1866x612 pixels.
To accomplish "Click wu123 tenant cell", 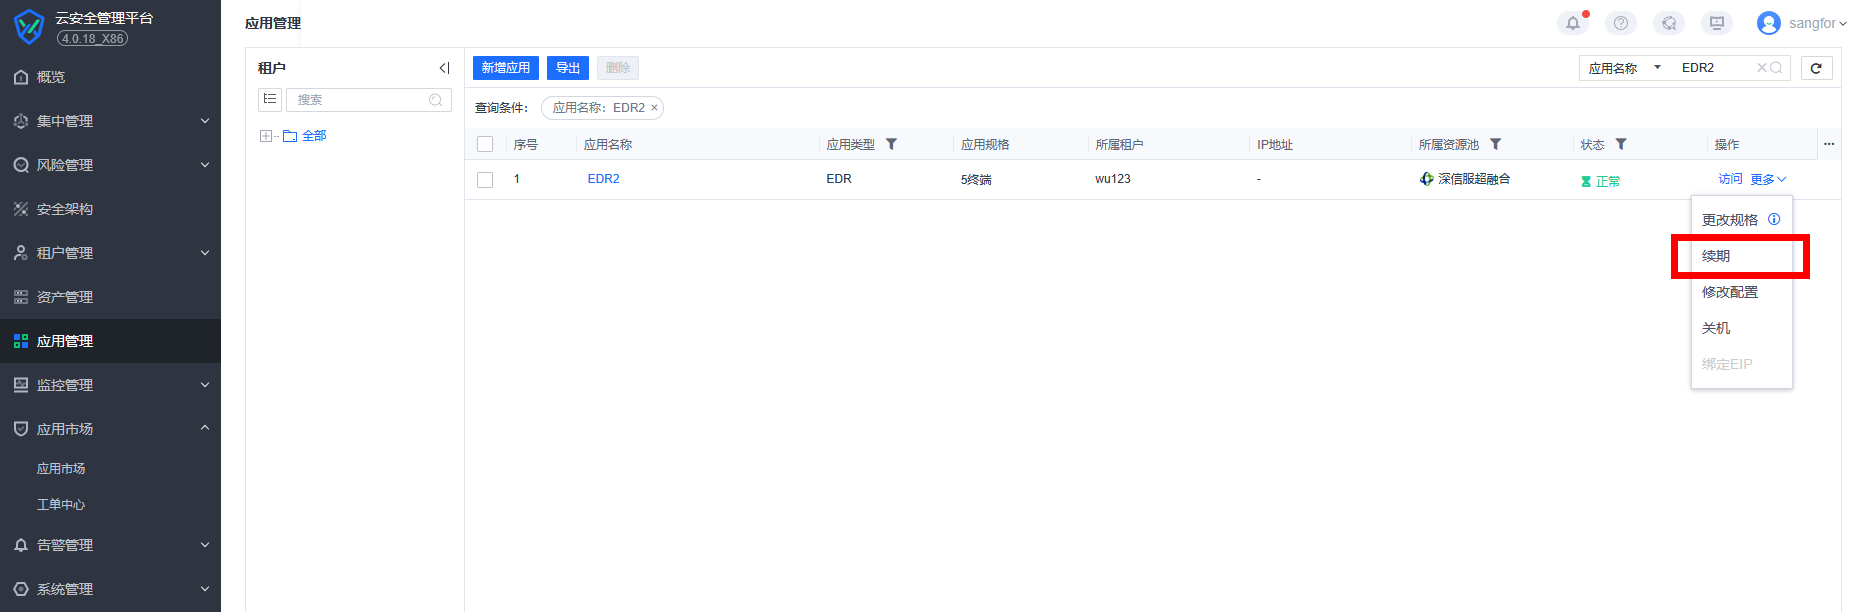I will click(x=1113, y=179).
